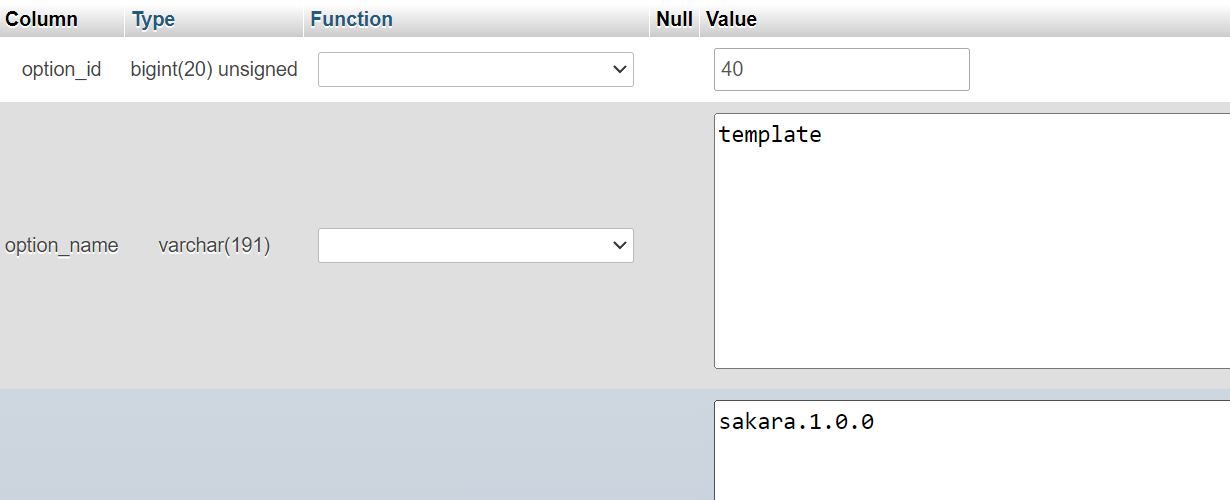Click the chevron arrow in option_name function dropdown
Screen dimensions: 1230x500
coord(617,245)
